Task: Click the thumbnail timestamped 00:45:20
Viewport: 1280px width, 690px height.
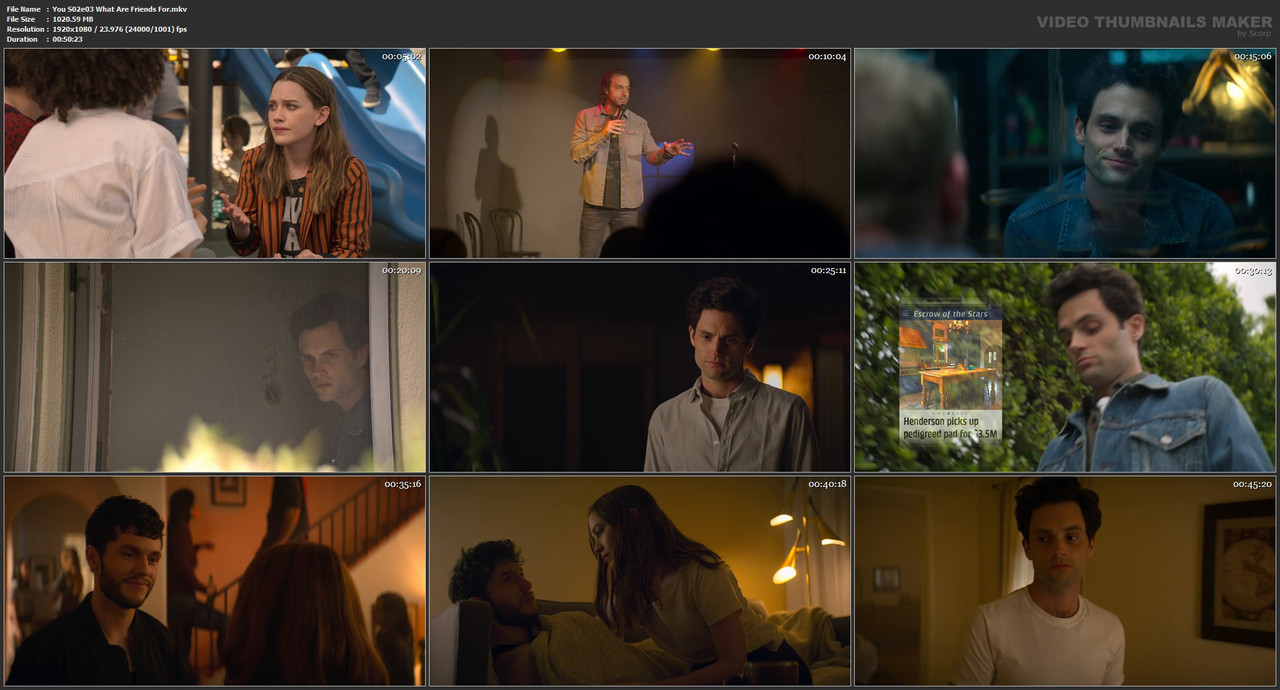Action: click(x=1065, y=581)
